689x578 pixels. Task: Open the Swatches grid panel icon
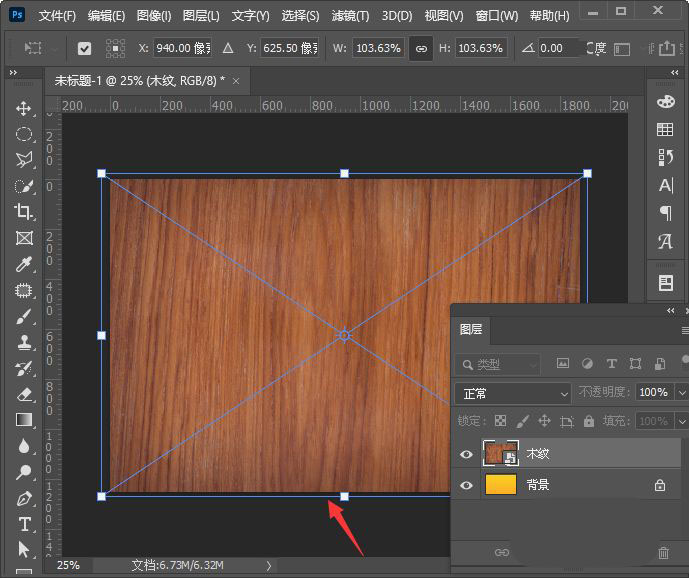click(665, 129)
